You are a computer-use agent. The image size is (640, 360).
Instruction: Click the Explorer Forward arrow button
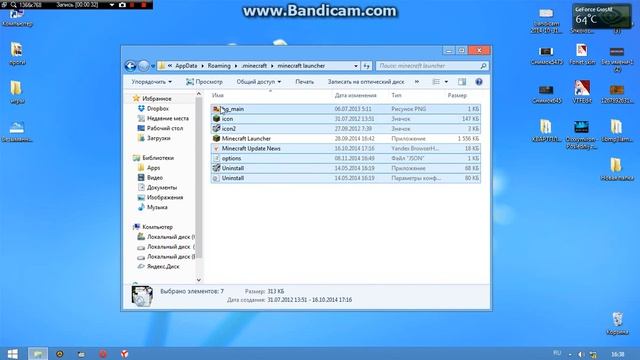pyautogui.click(x=144, y=66)
